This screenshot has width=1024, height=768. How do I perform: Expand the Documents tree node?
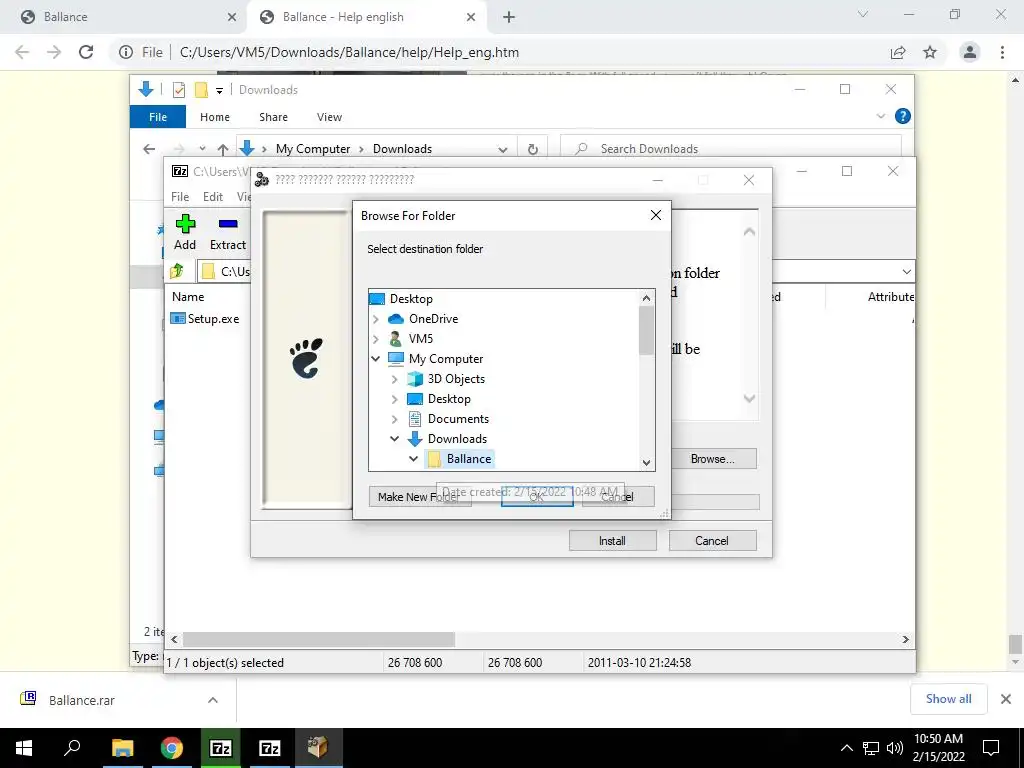tap(394, 419)
